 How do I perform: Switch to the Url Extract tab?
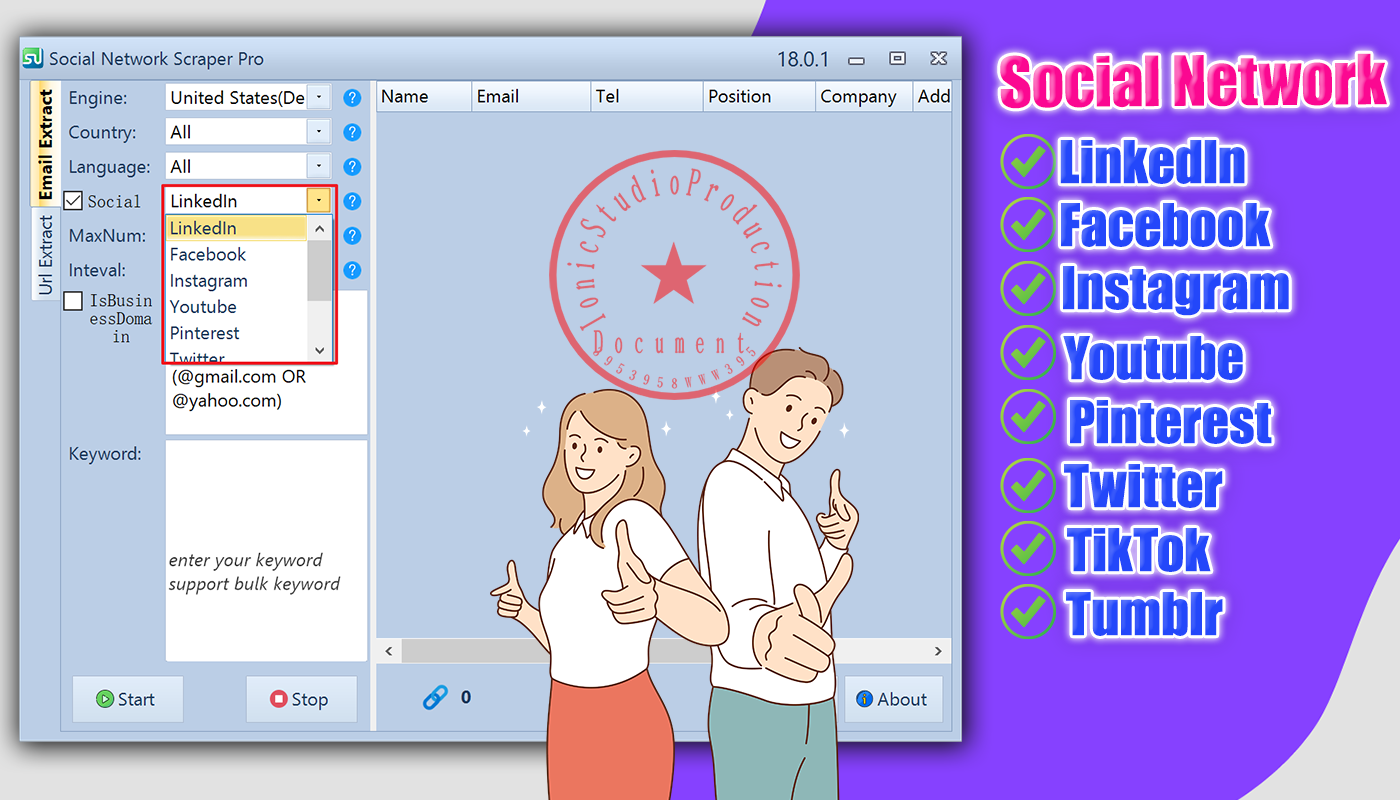click(45, 255)
